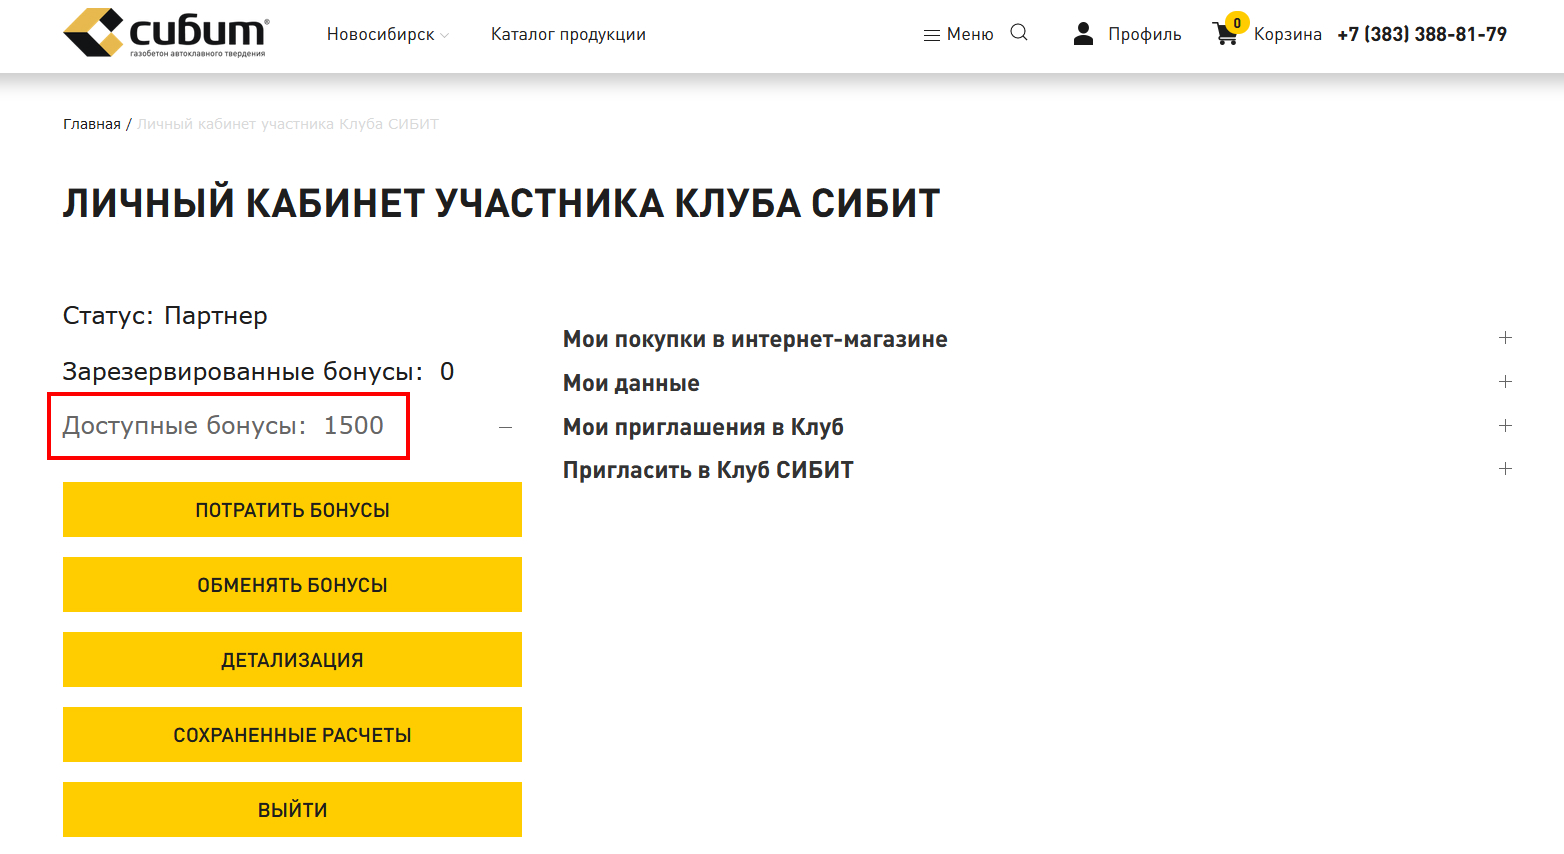1564x854 pixels.
Task: Open Мои покупки в интернет-магазине section title
Action: (x=755, y=339)
